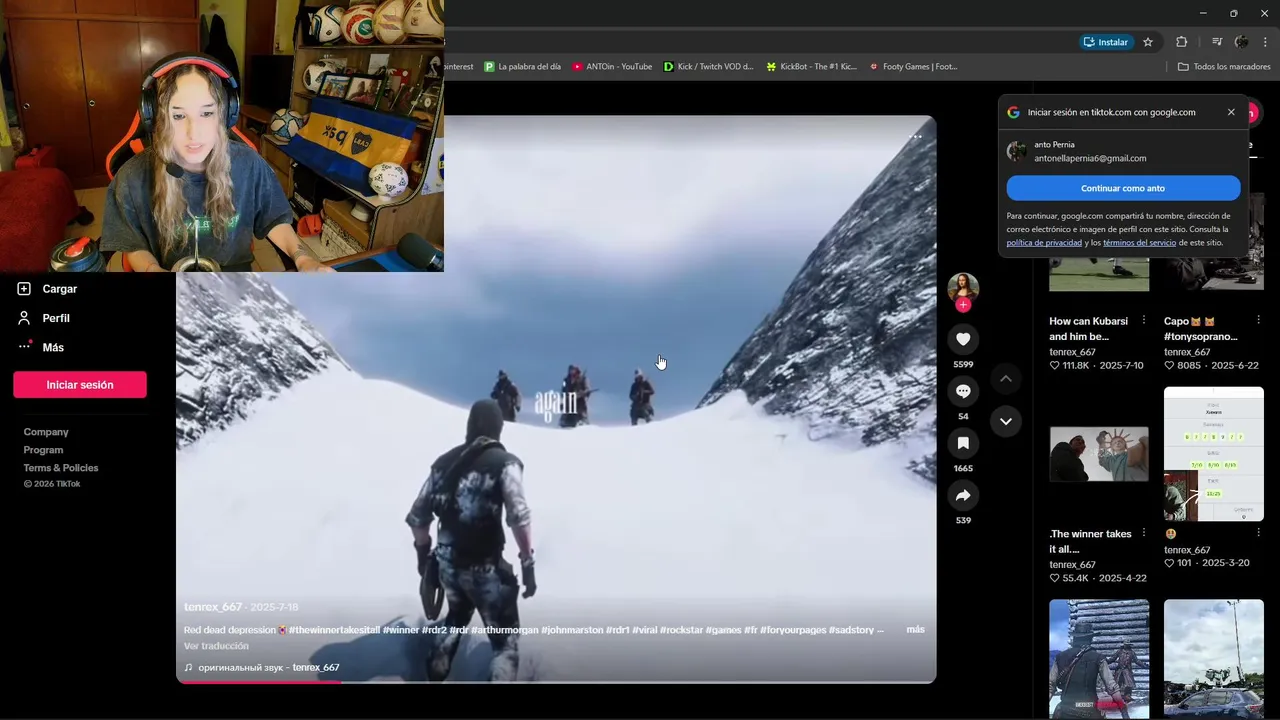Click the Instalar app button in address bar
Viewport: 1280px width, 720px height.
1106,42
